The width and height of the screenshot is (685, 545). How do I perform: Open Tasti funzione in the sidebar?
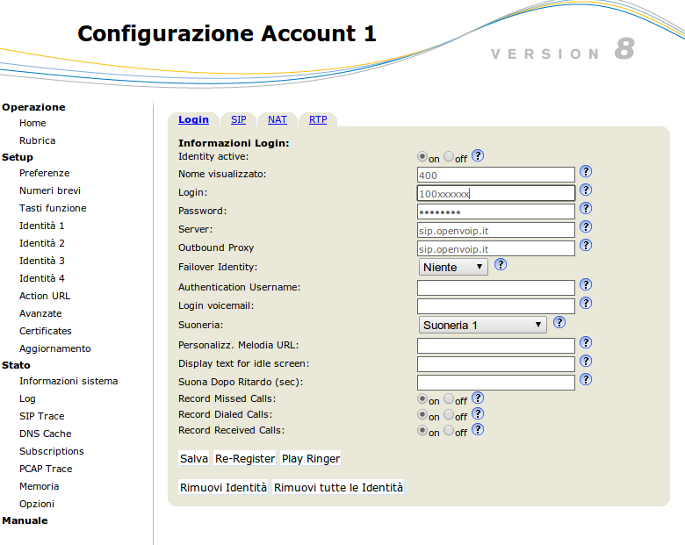pos(53,208)
